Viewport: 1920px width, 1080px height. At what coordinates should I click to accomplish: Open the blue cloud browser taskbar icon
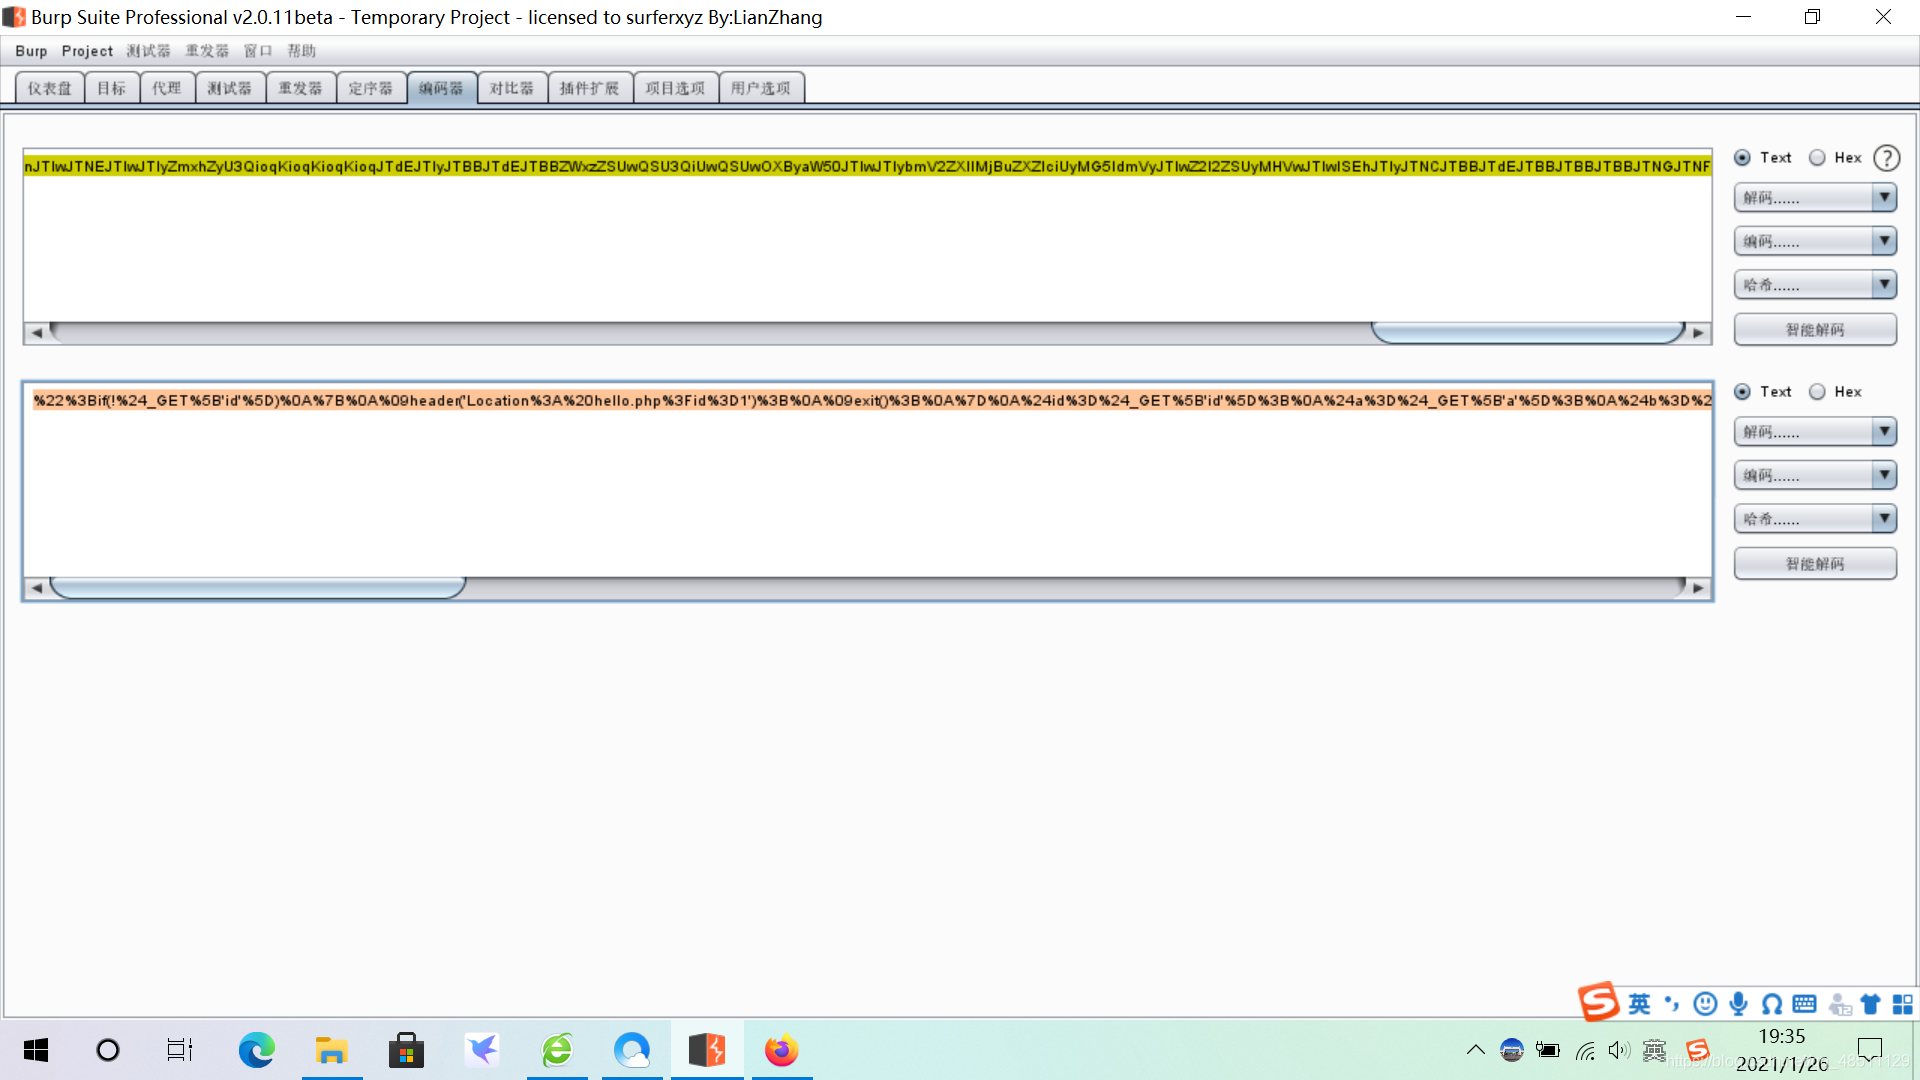click(632, 1050)
